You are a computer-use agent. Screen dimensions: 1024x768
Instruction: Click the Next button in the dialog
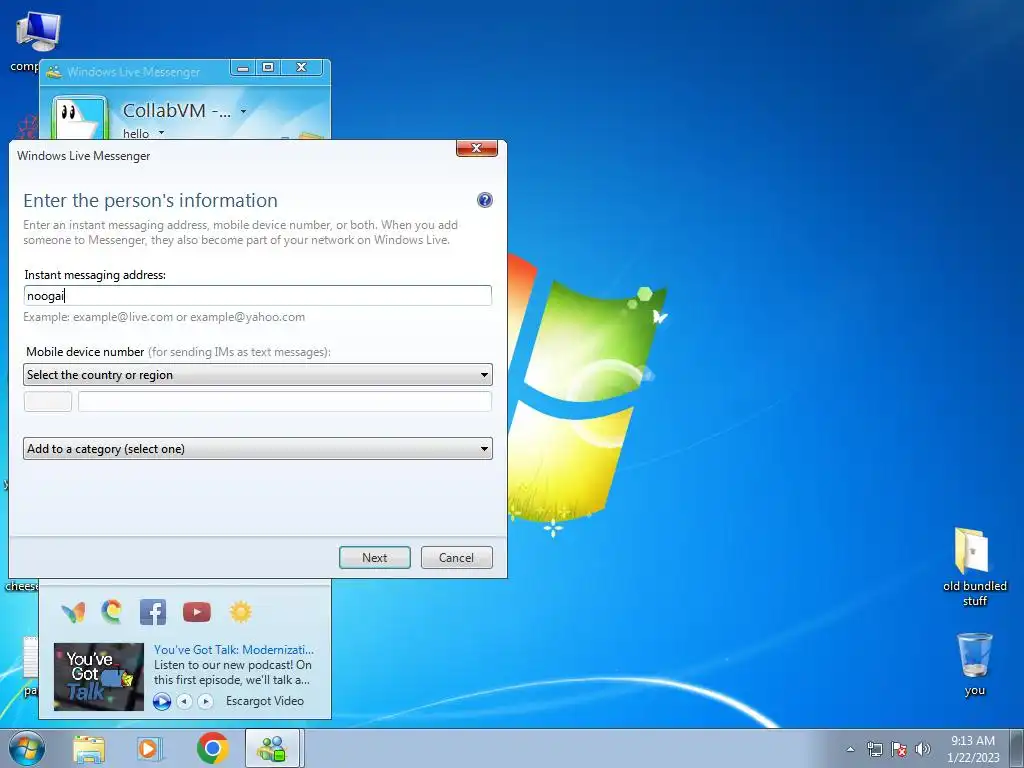point(375,558)
